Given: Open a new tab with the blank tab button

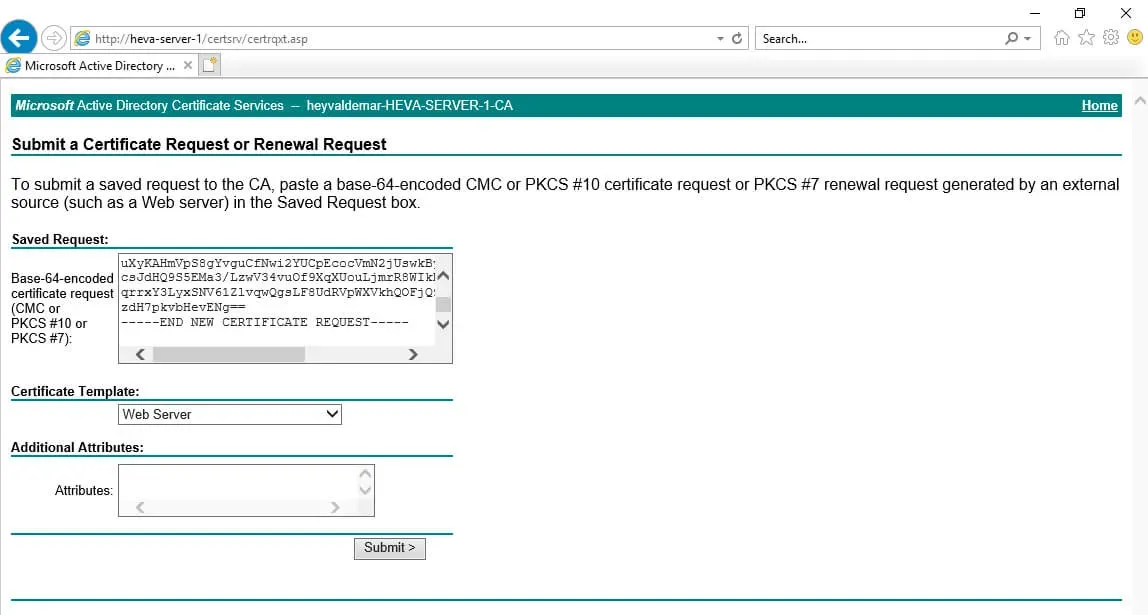Looking at the screenshot, I should (209, 65).
